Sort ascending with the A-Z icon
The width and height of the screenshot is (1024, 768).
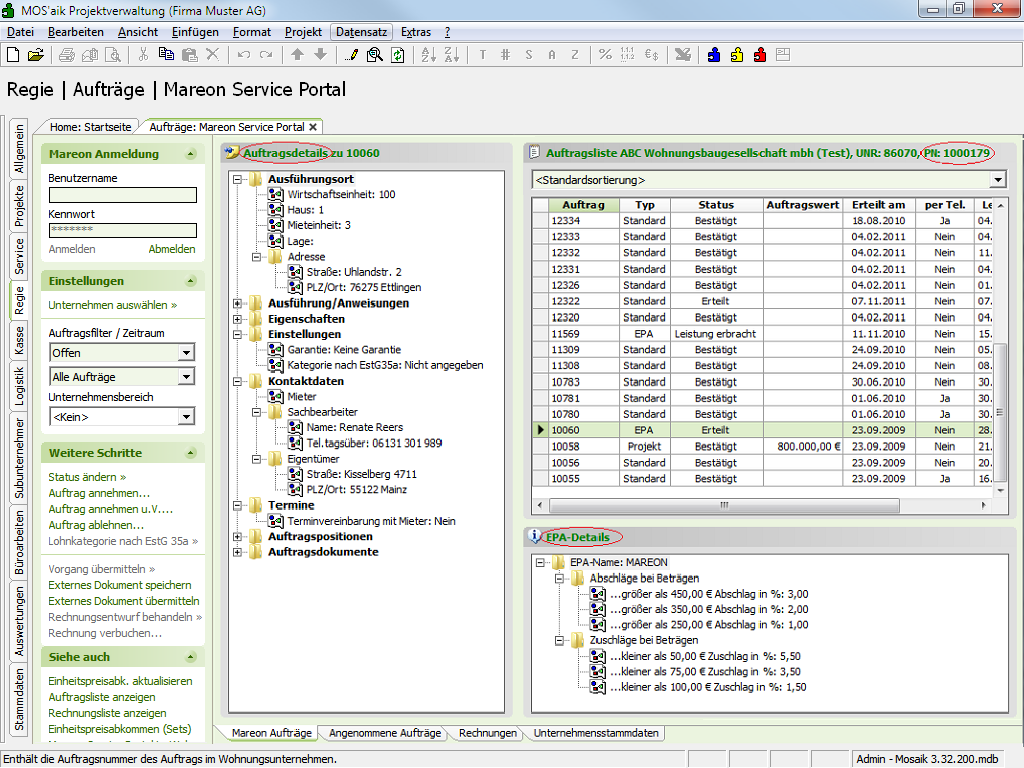coord(428,55)
